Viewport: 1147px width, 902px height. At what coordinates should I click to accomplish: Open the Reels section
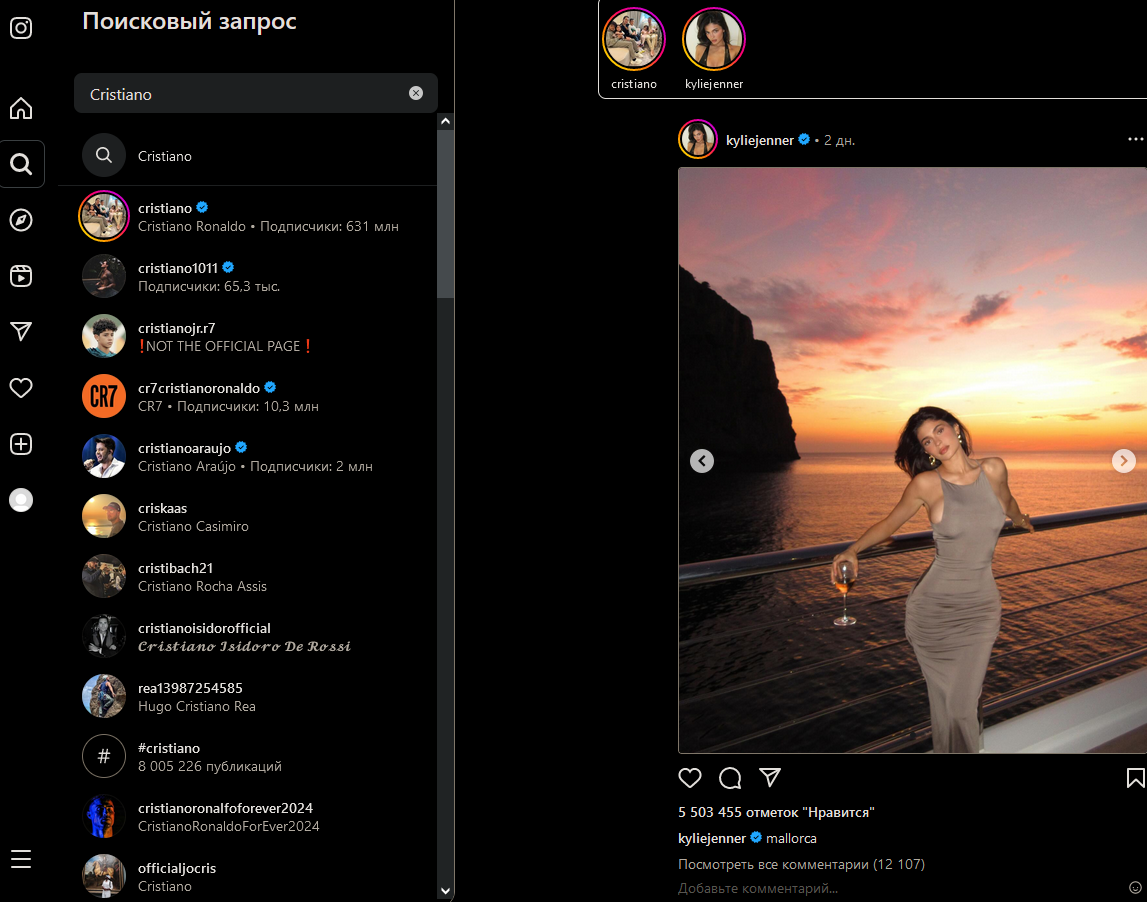pyautogui.click(x=20, y=276)
